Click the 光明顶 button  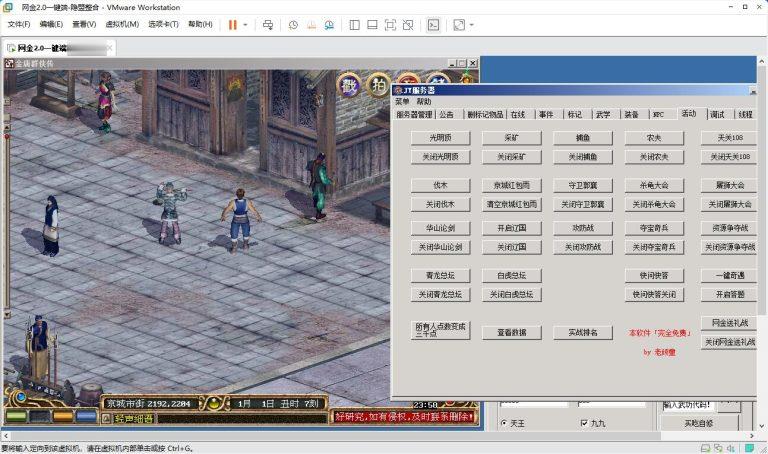pyautogui.click(x=440, y=138)
